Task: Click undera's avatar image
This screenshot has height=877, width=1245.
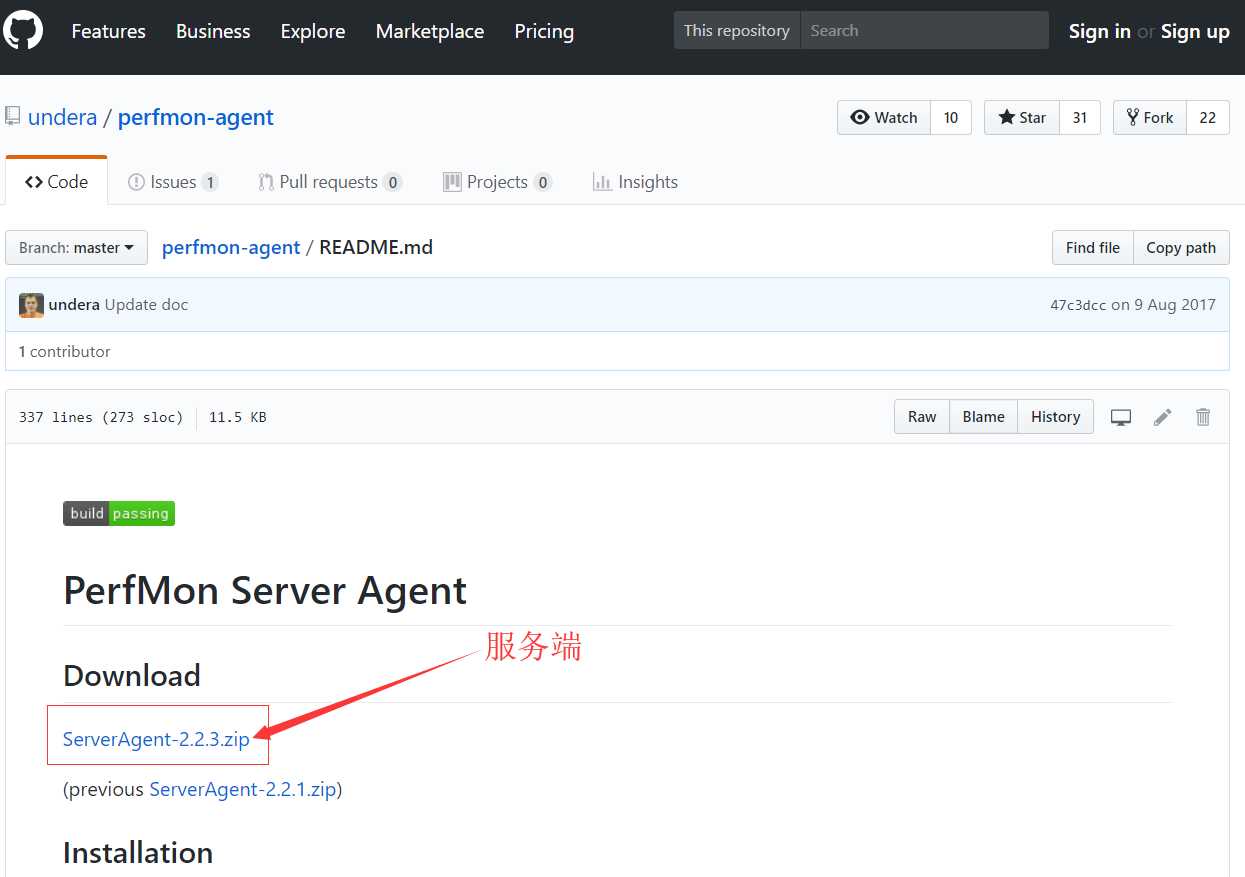Action: point(31,305)
